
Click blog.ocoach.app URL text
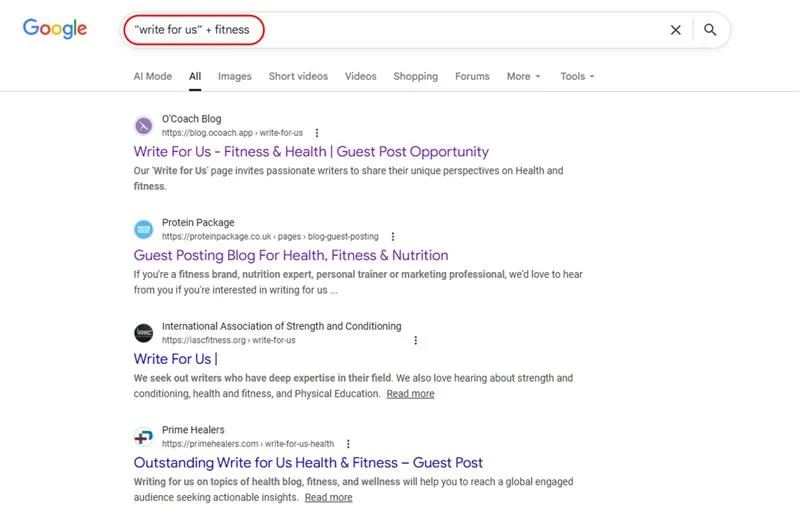[232, 133]
